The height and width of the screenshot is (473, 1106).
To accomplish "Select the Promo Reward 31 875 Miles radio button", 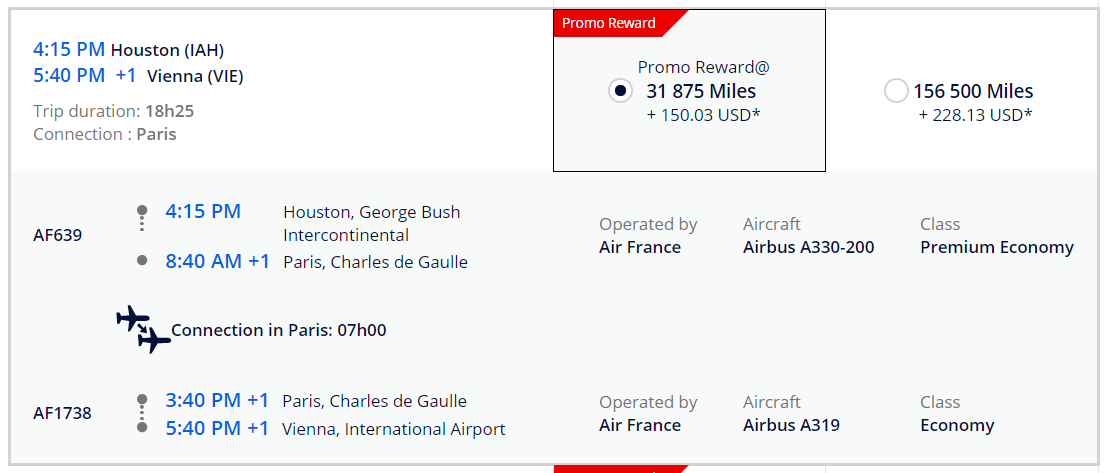I will coord(620,91).
